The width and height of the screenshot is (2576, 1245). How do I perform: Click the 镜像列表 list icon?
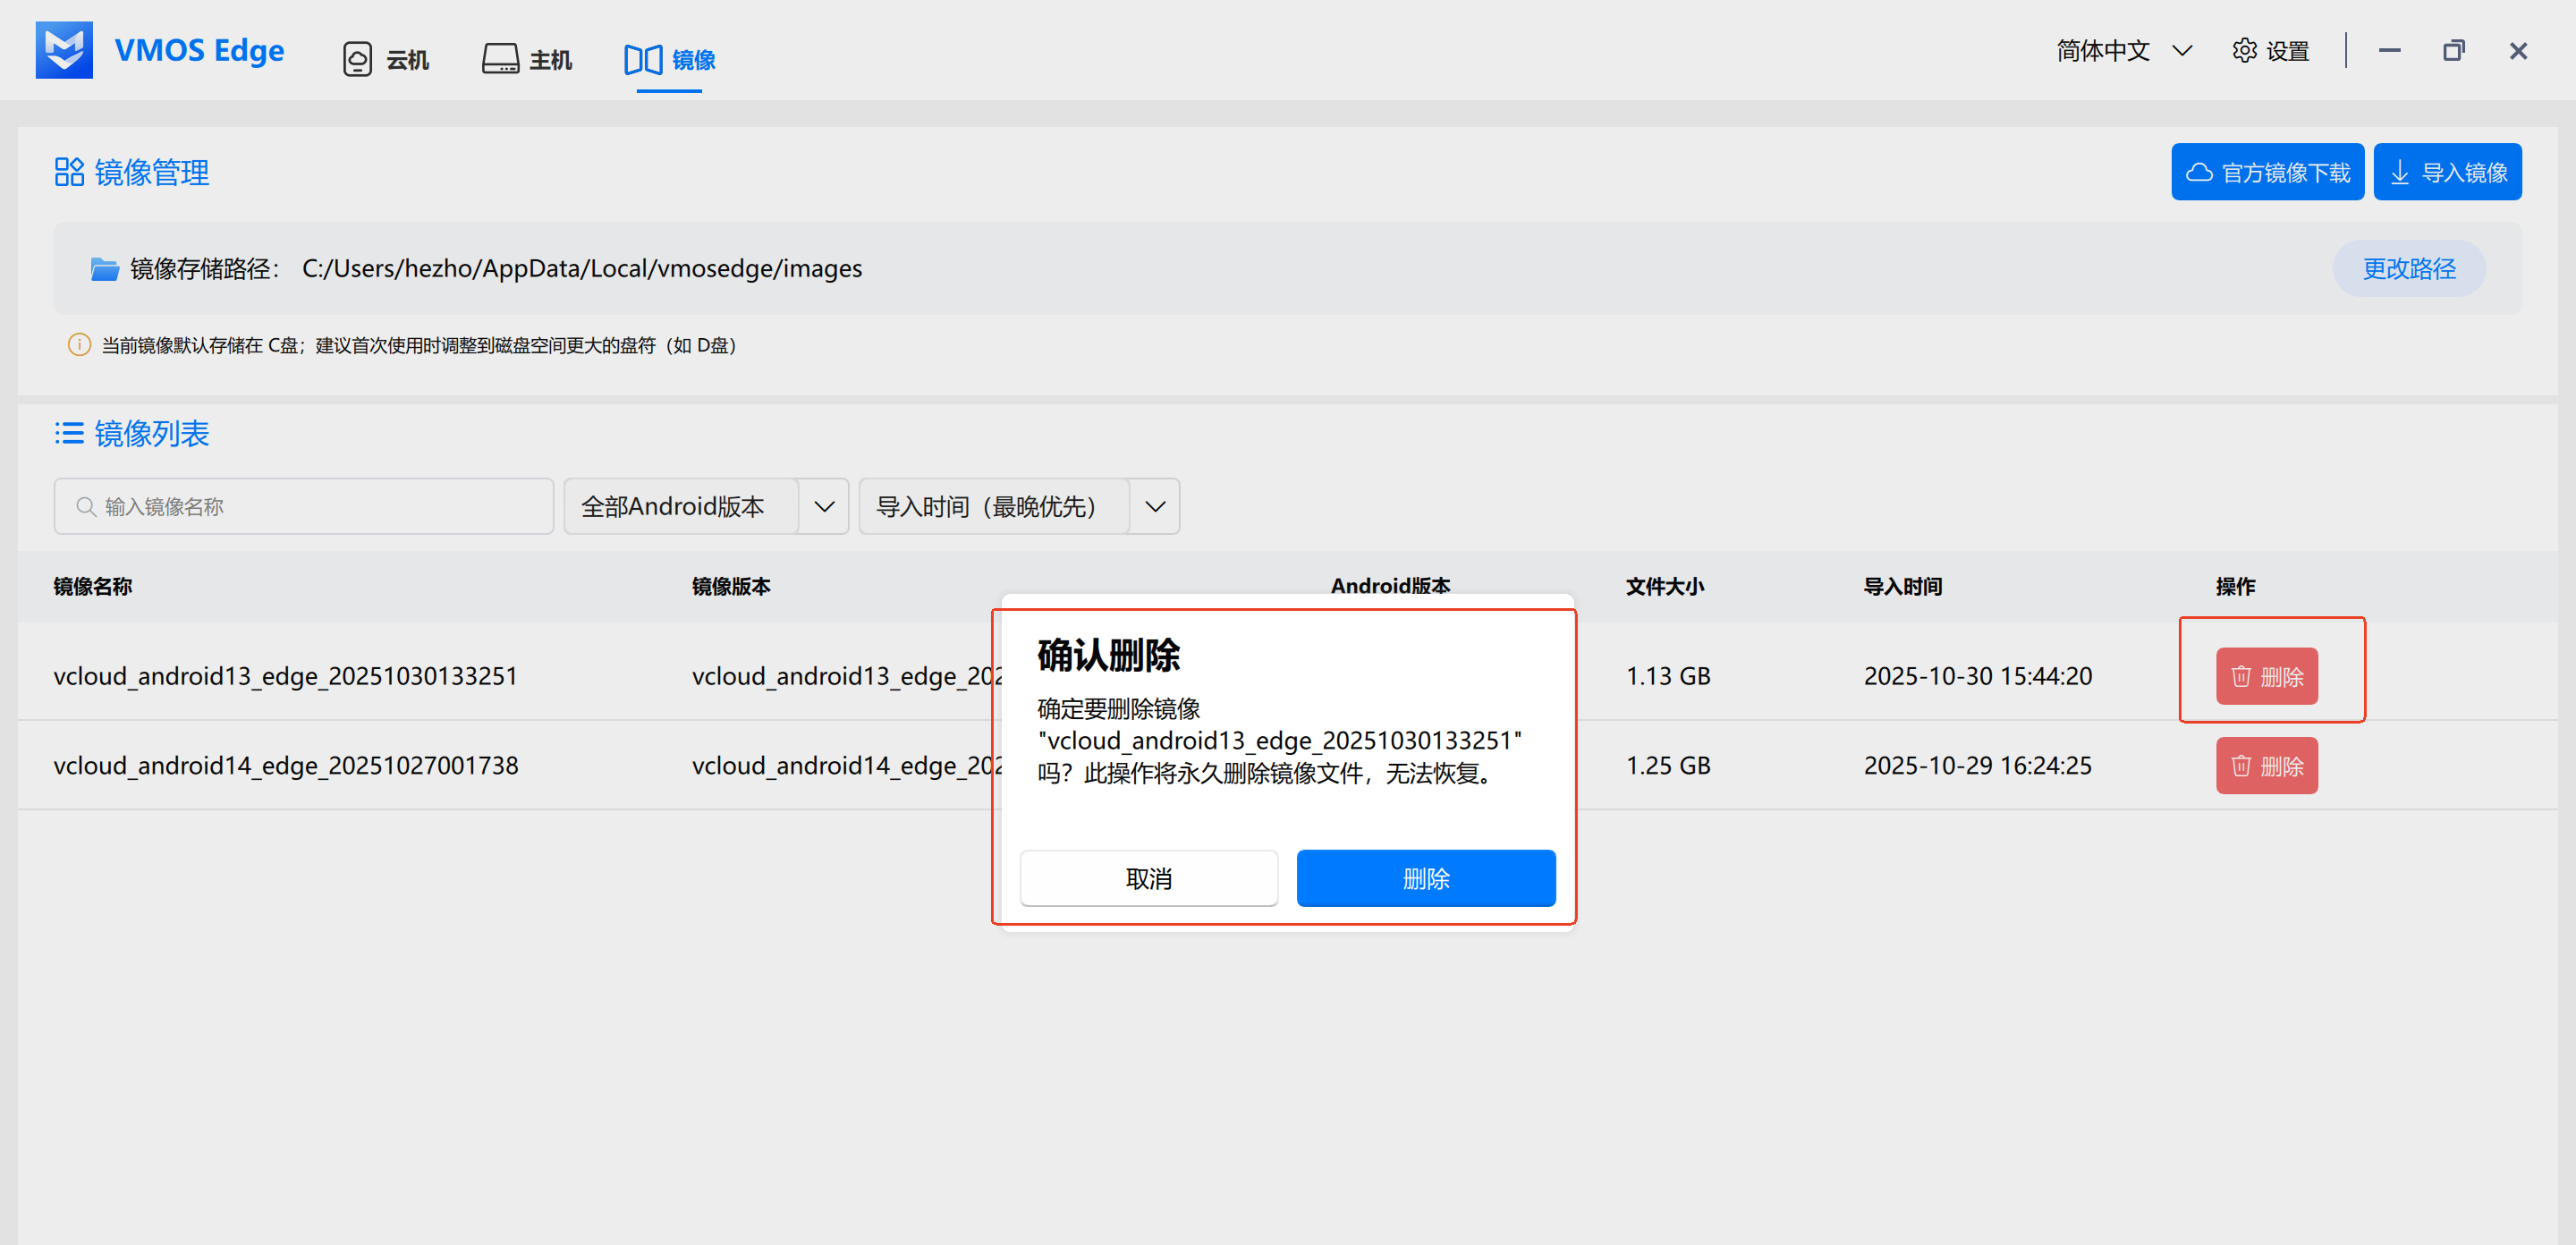(x=69, y=433)
